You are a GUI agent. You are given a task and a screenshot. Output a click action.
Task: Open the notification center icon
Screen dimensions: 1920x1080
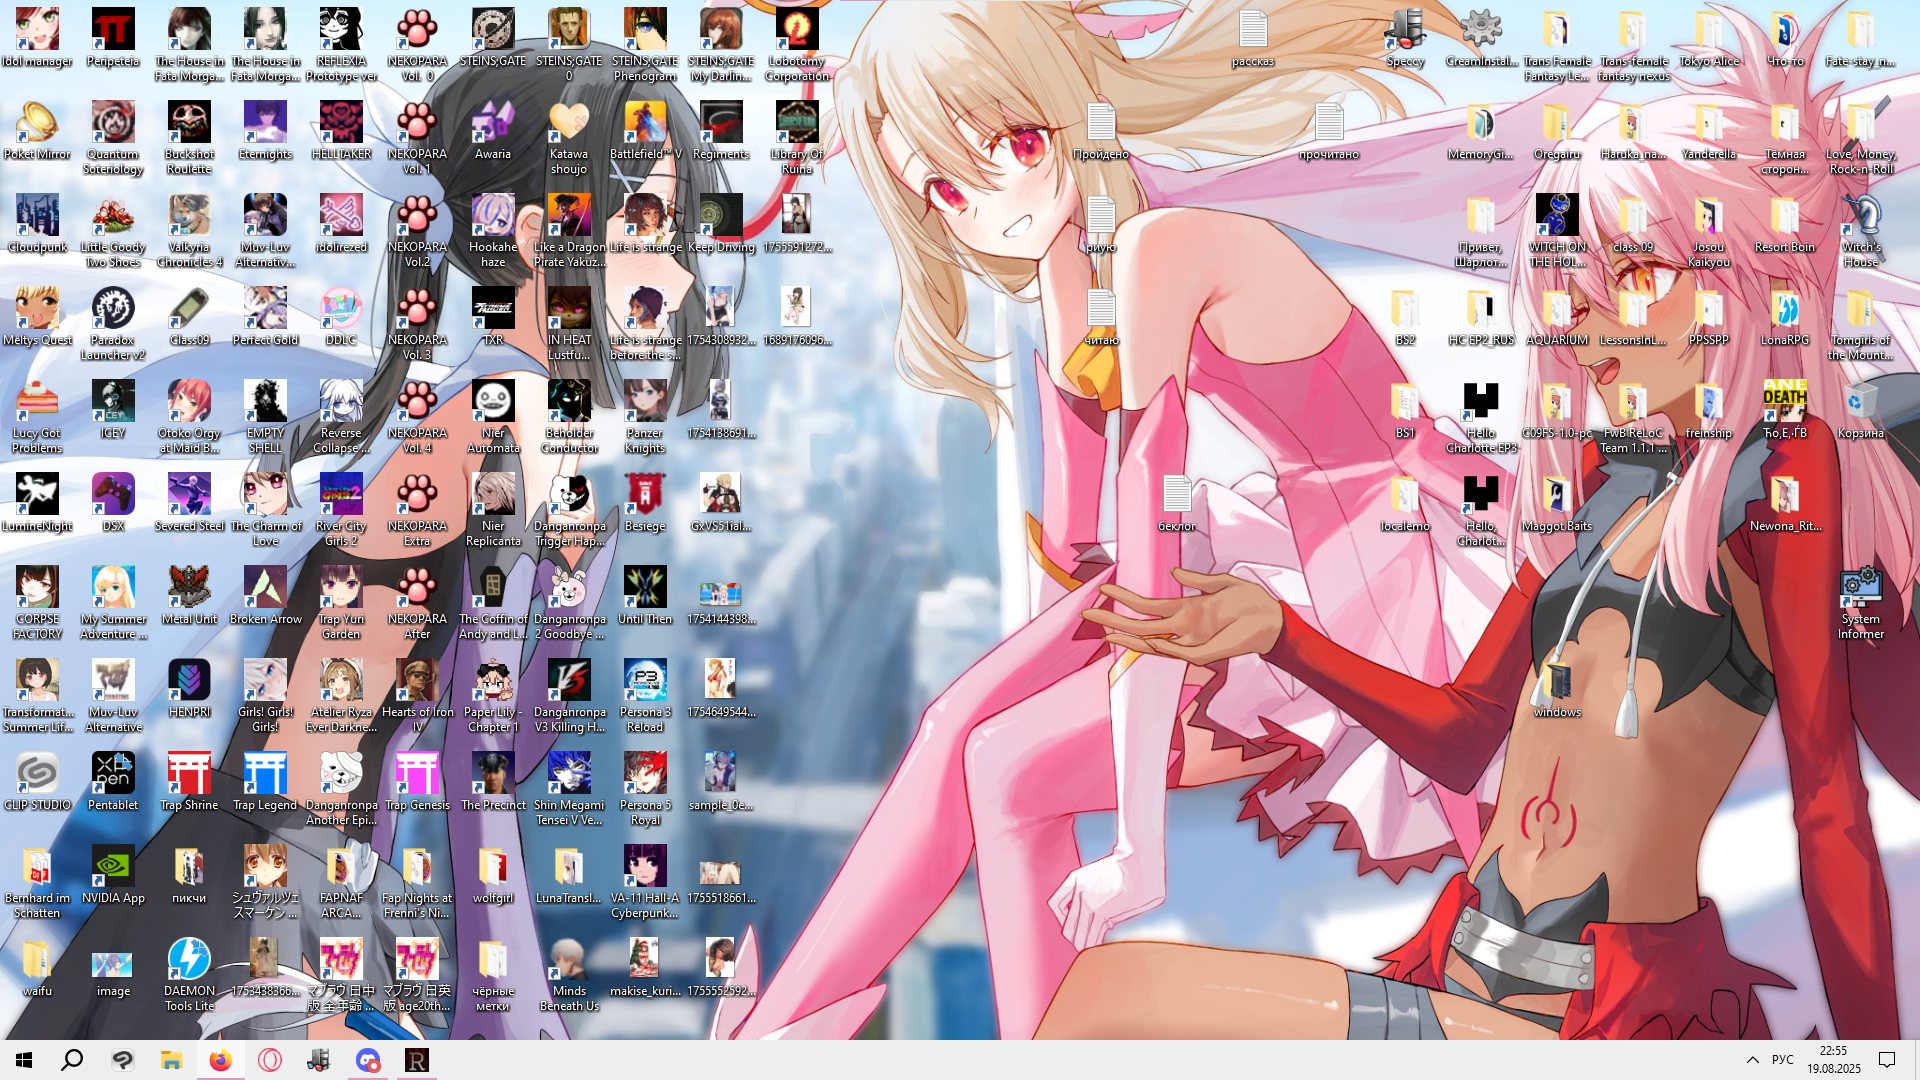click(x=1887, y=1060)
